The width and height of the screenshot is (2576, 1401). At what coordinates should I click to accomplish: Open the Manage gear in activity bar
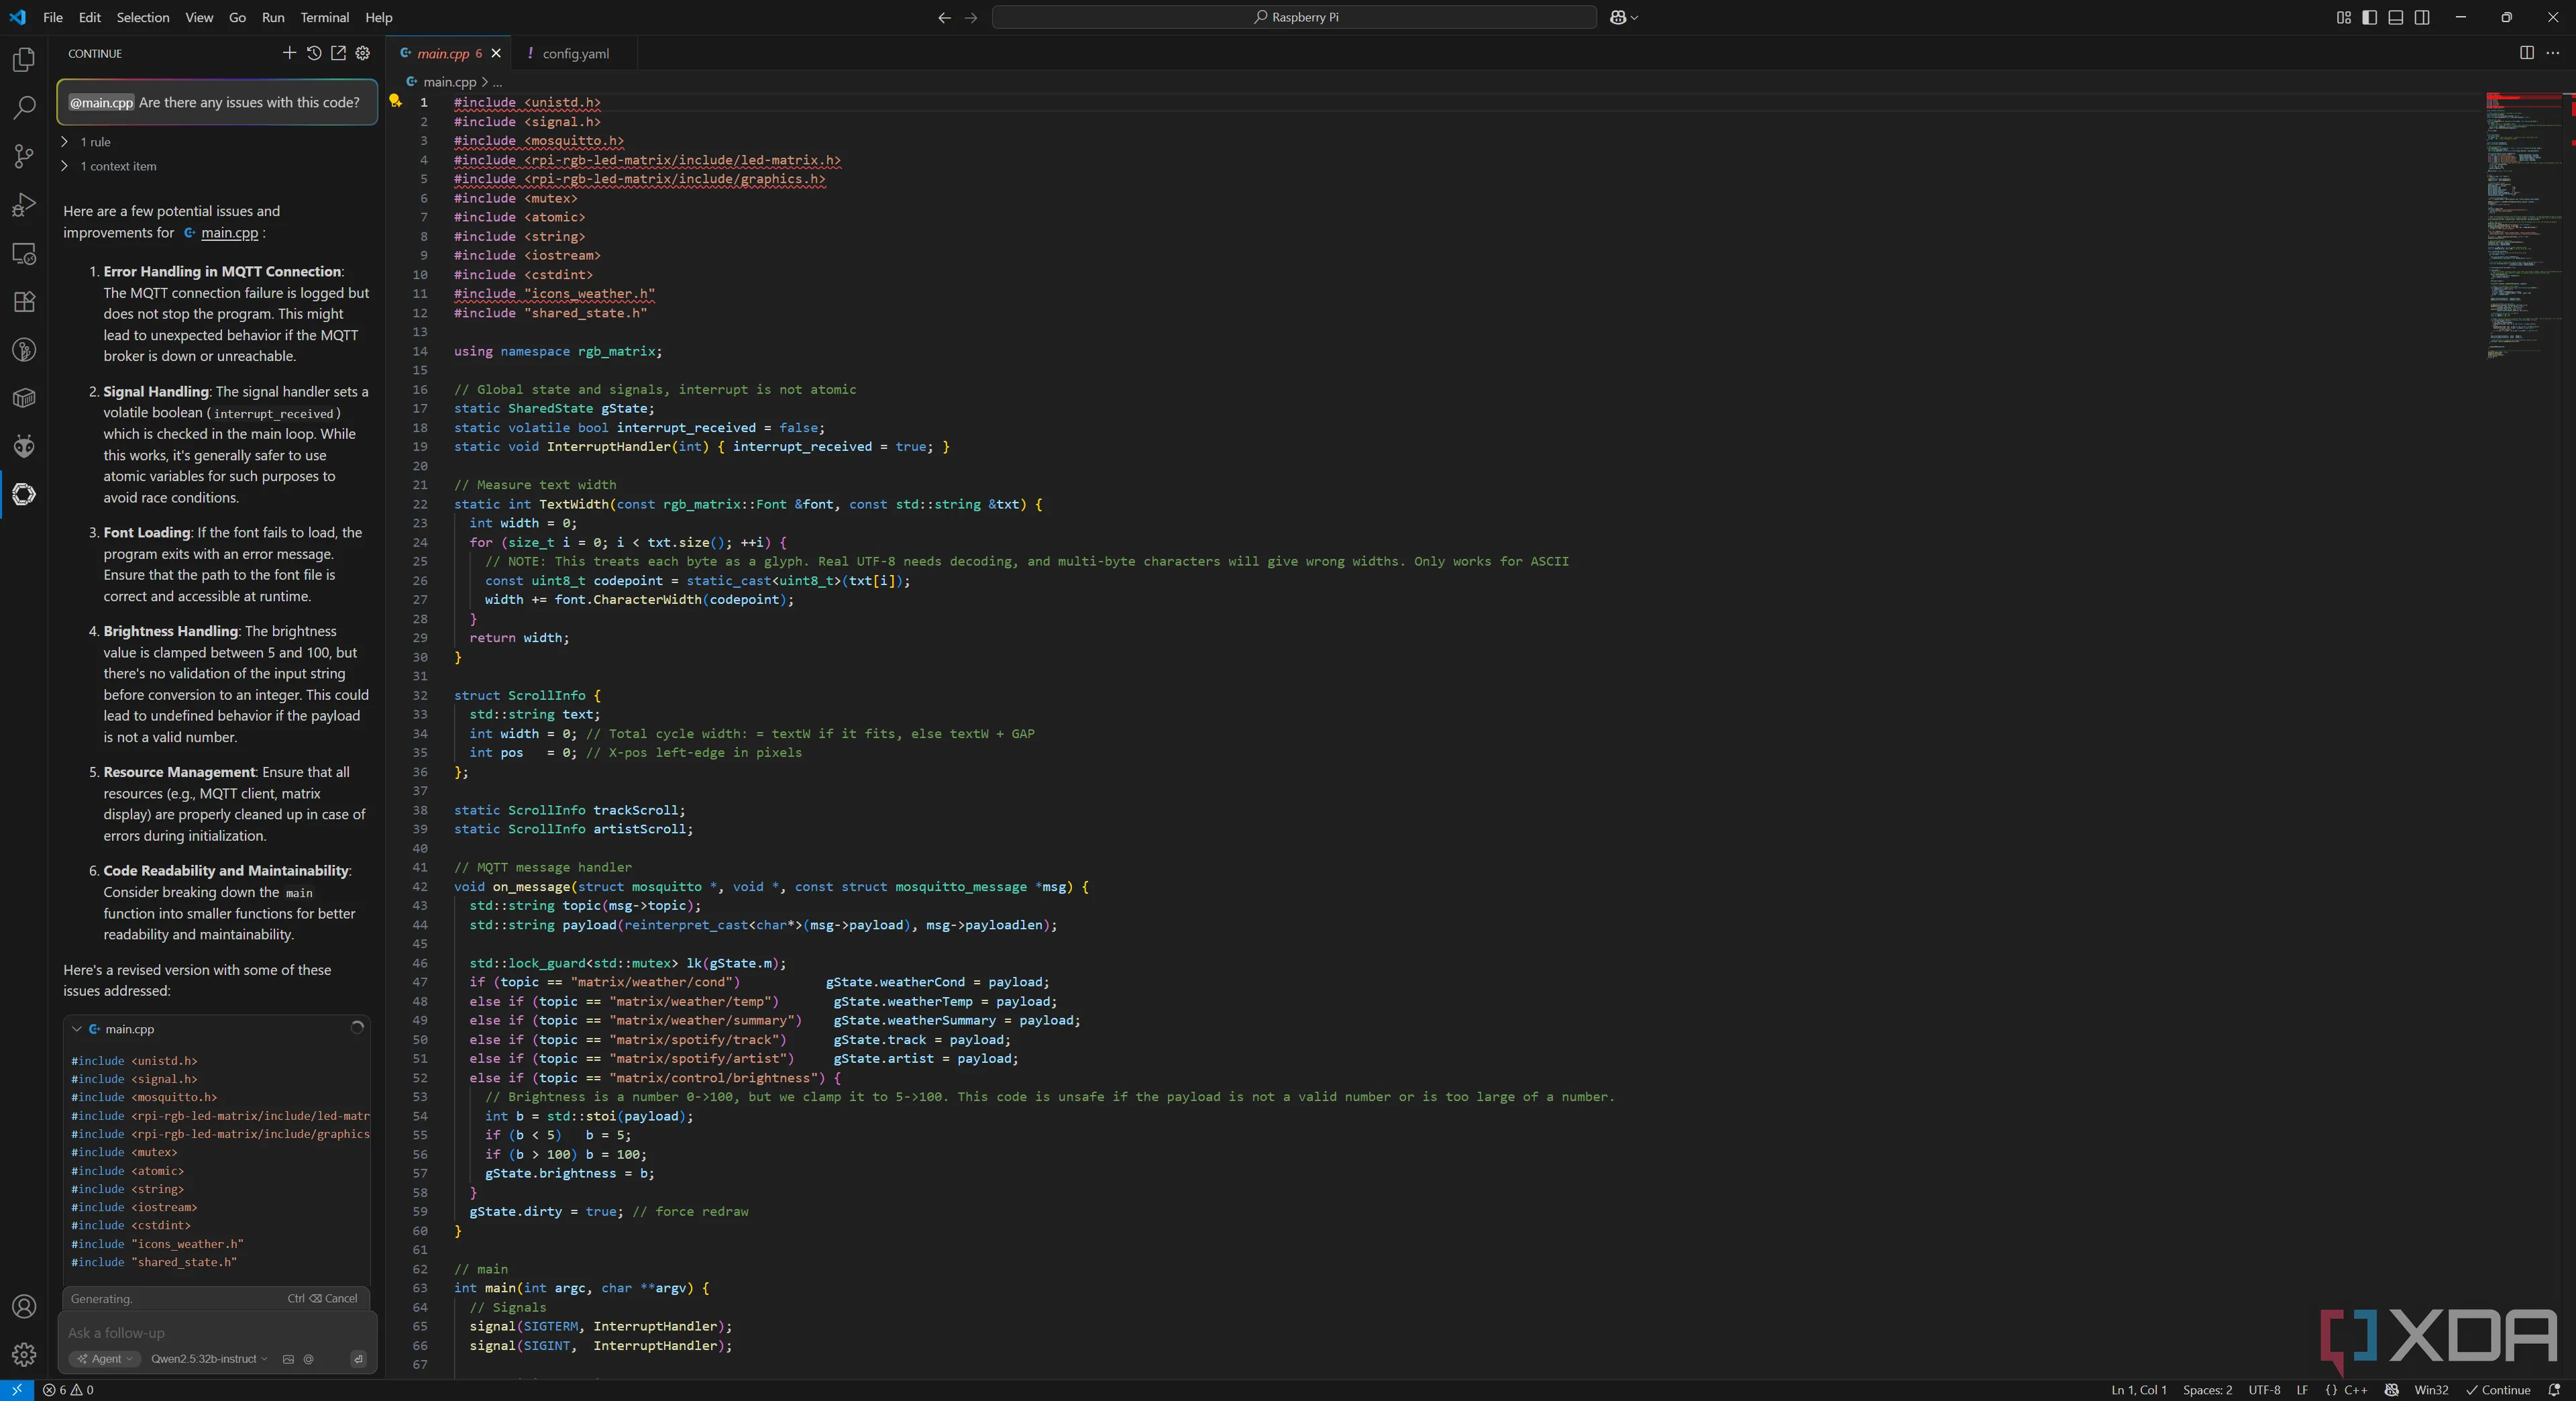coord(24,1354)
